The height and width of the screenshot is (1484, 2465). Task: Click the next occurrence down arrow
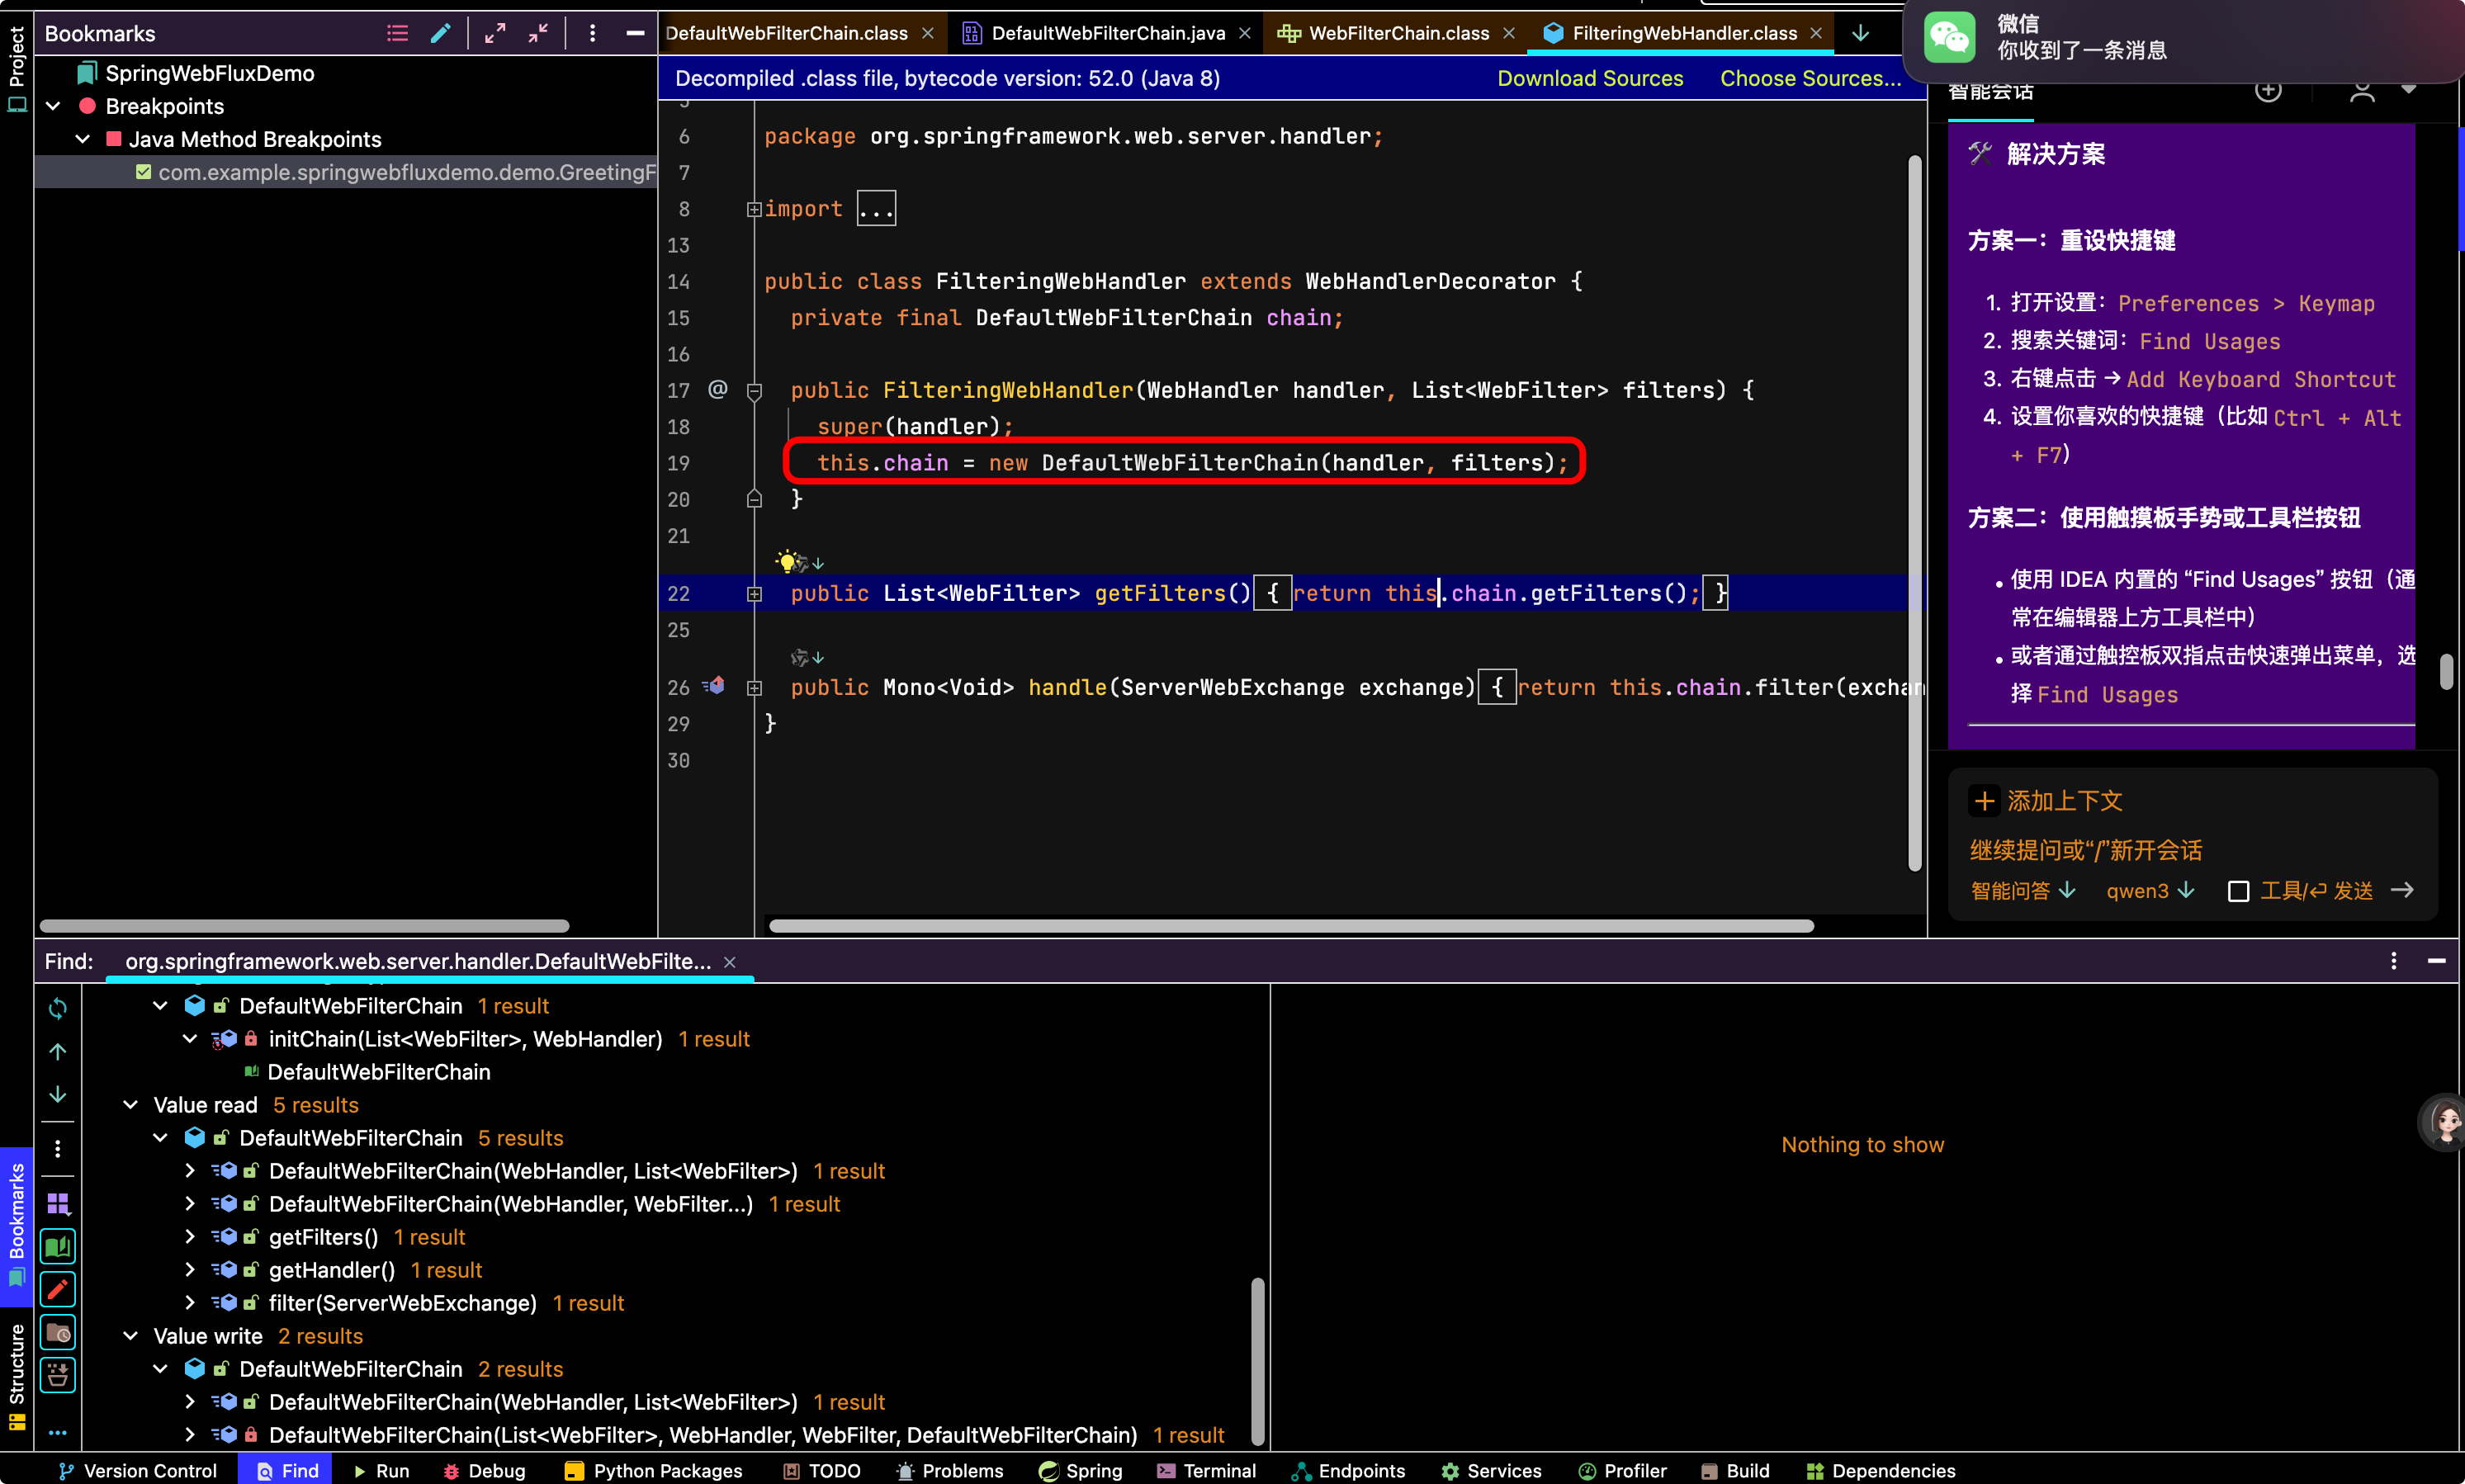58,1094
